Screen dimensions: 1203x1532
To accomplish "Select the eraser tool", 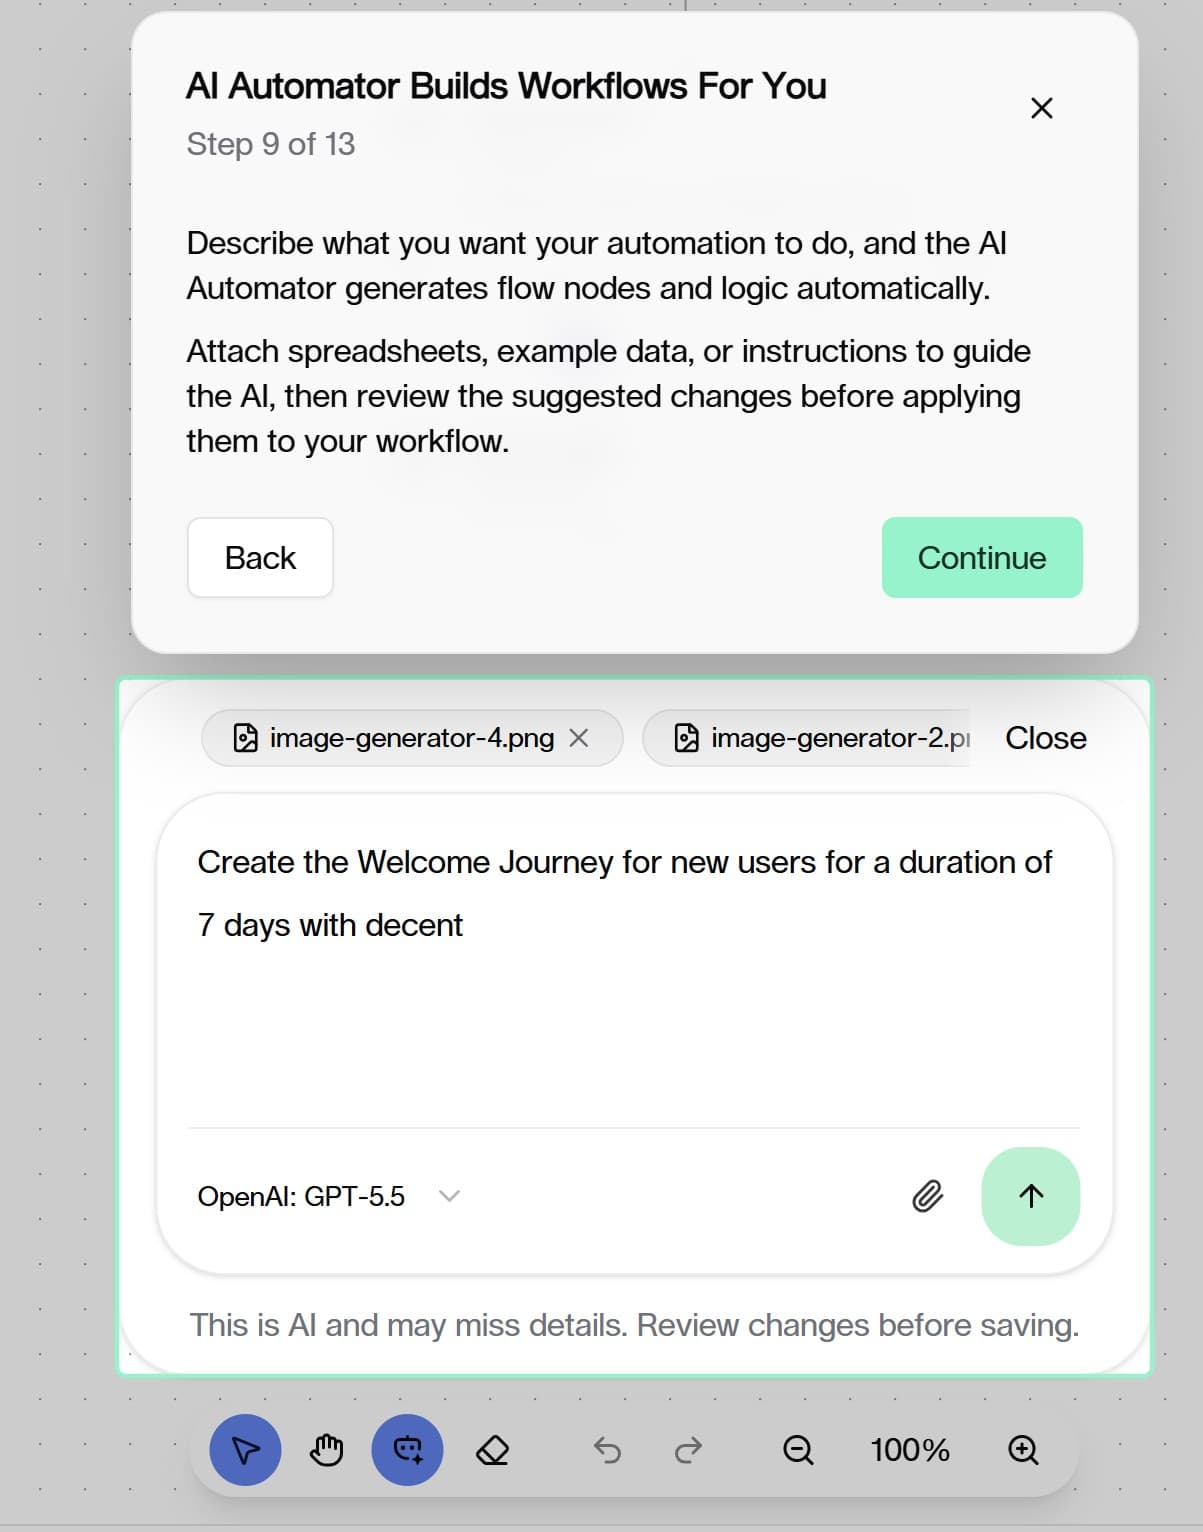I will click(x=492, y=1449).
